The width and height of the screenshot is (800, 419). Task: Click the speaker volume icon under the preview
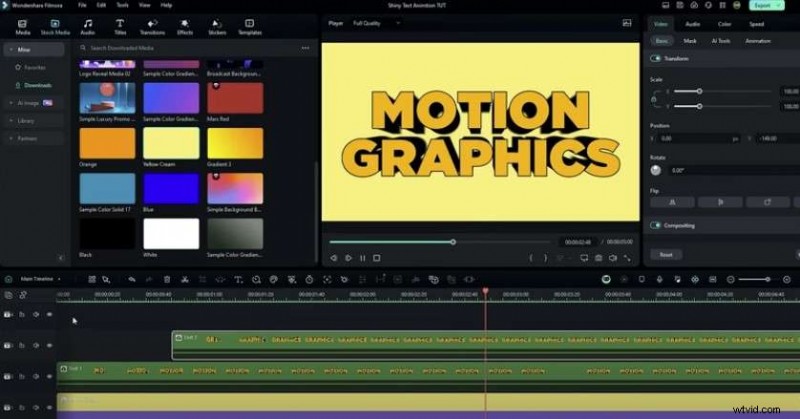click(x=613, y=258)
